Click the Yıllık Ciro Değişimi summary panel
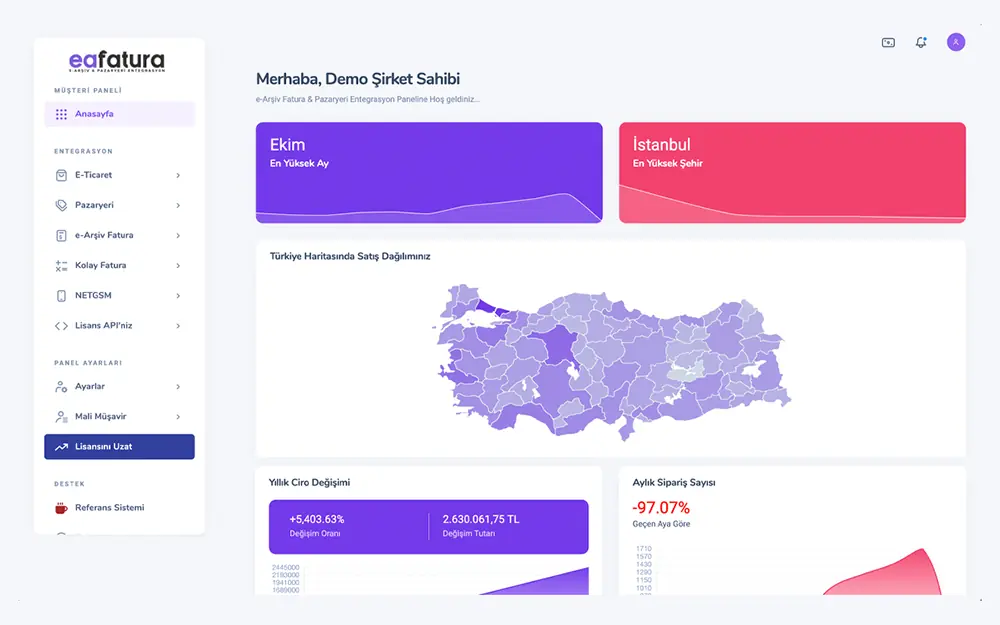Image resolution: width=1000 pixels, height=625 pixels. point(428,526)
